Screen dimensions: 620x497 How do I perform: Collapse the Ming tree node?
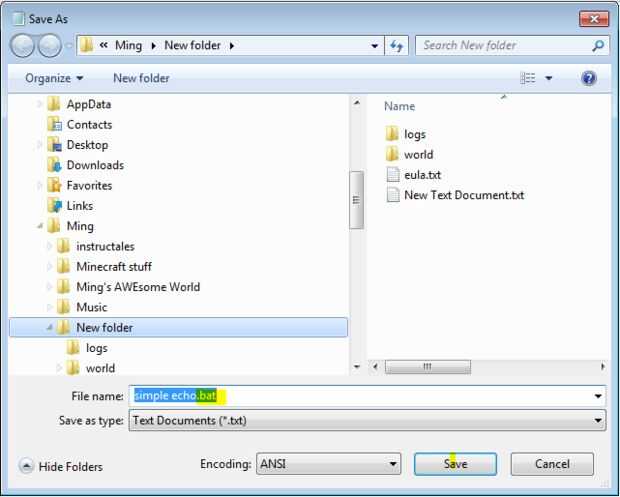40,226
